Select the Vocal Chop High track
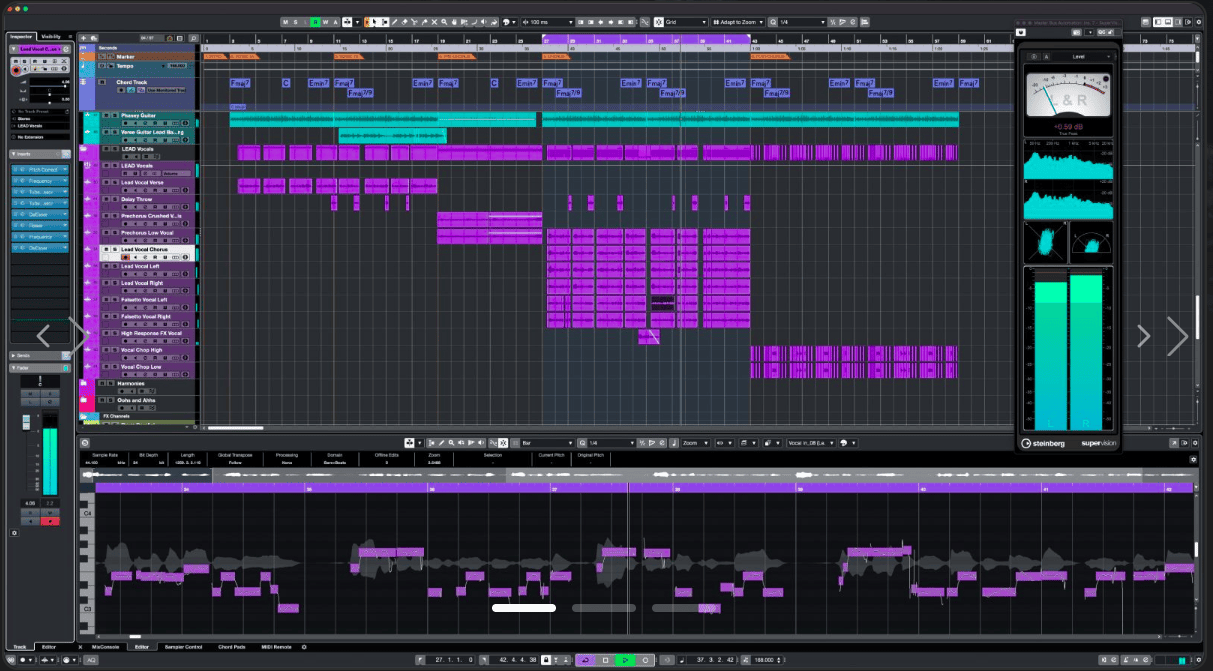 (142, 350)
